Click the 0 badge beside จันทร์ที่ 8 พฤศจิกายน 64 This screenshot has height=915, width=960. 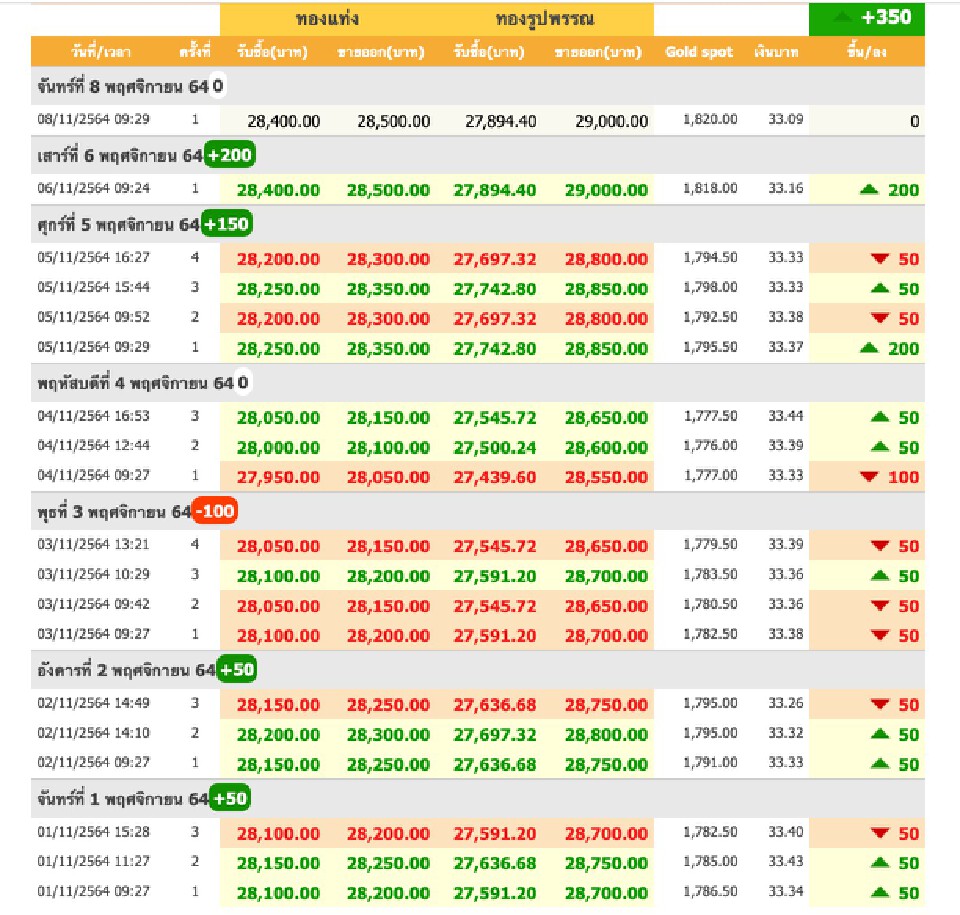click(217, 86)
